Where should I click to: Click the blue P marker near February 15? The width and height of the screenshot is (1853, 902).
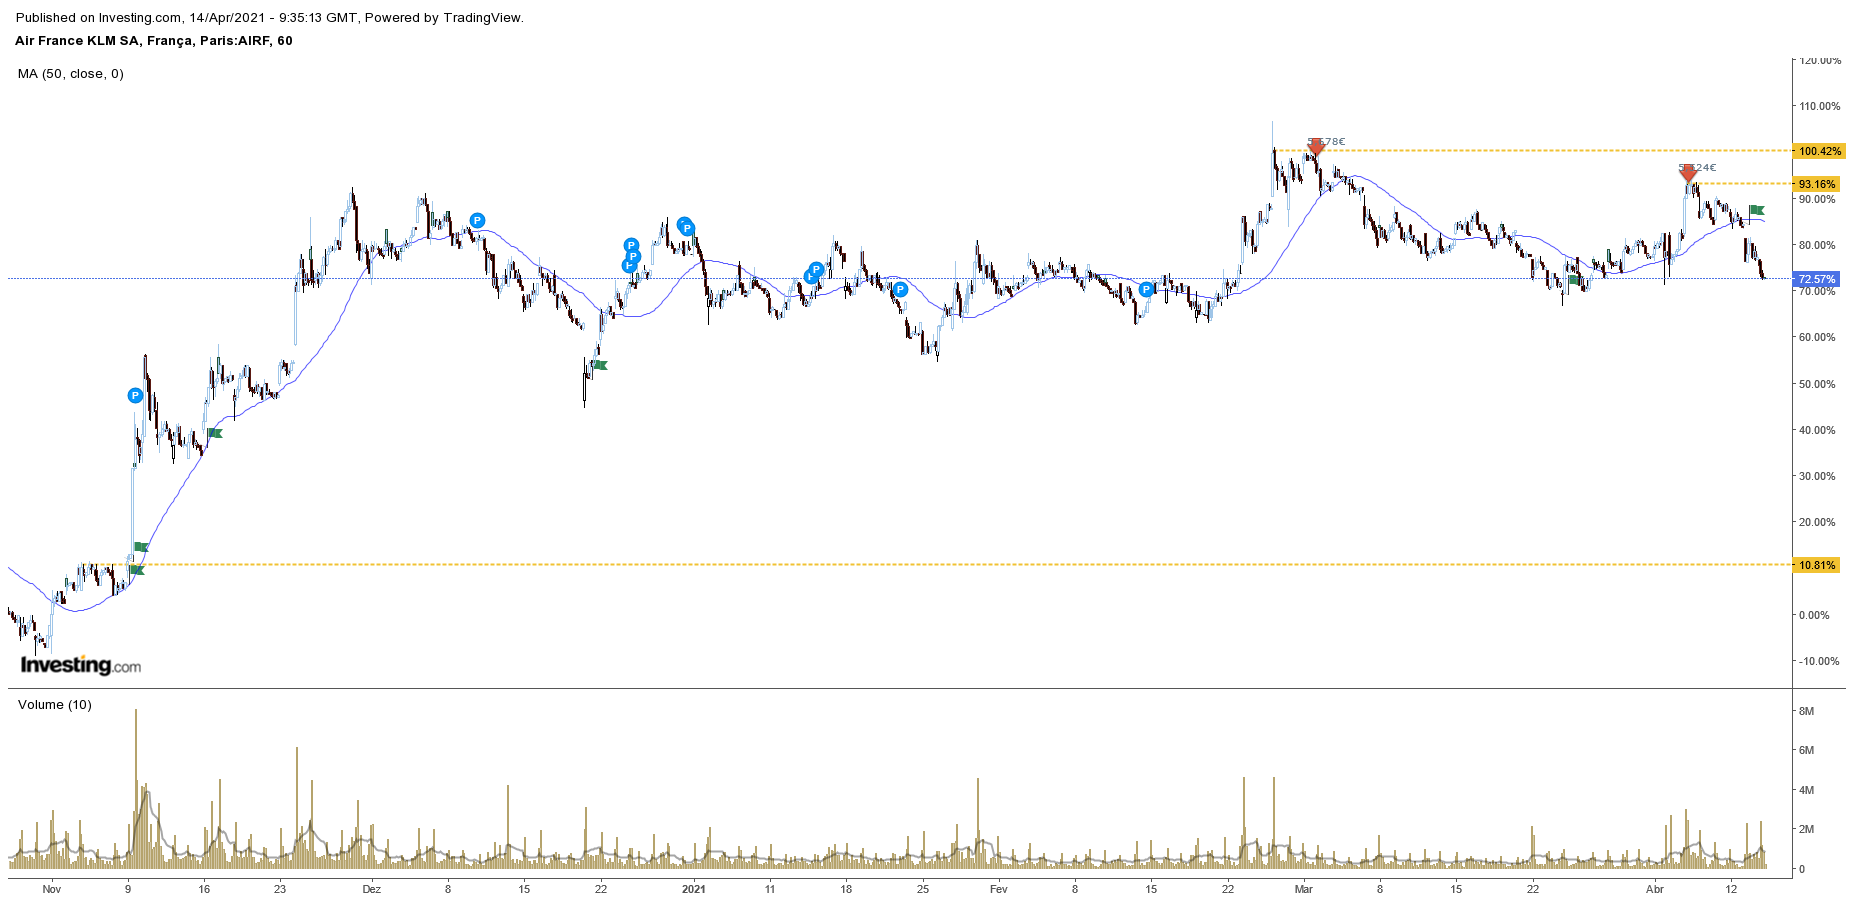[x=1147, y=290]
